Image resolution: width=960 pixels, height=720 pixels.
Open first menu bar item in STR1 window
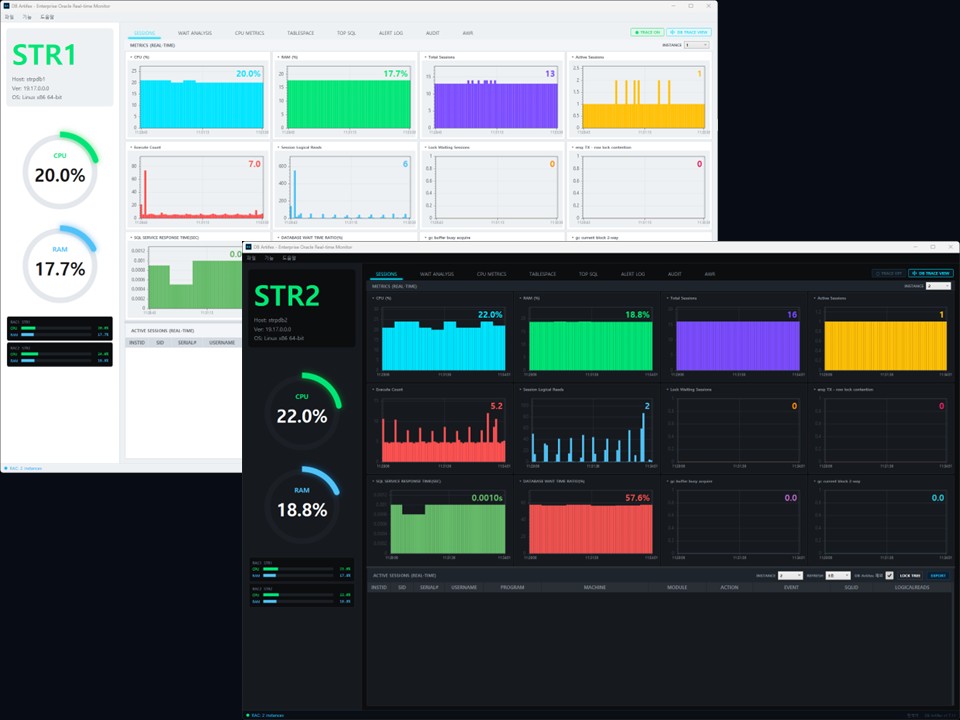click(x=9, y=17)
